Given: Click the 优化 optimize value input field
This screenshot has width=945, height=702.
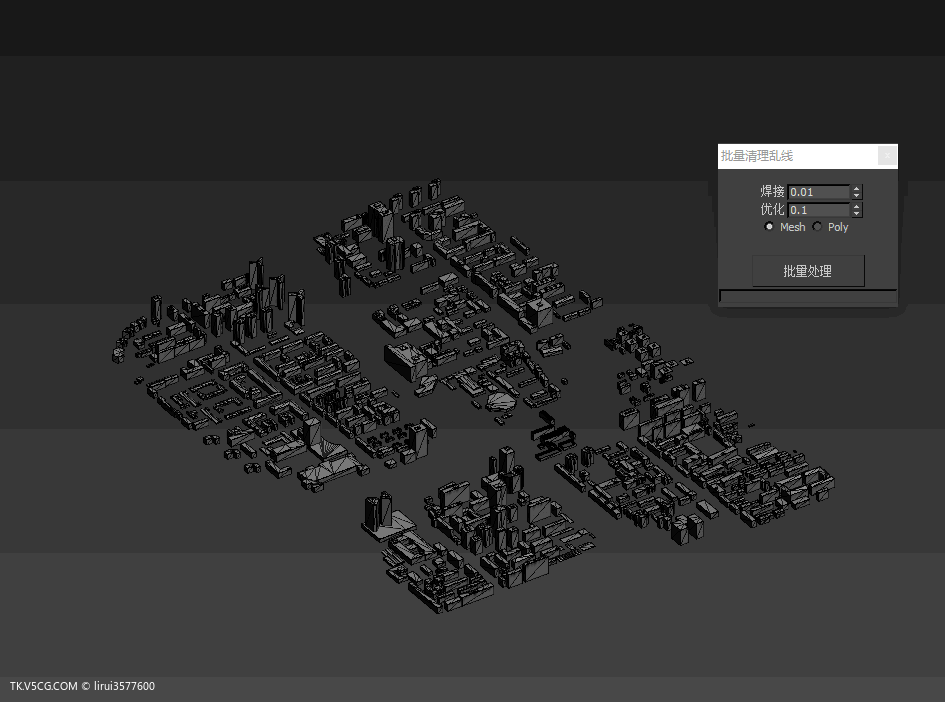Looking at the screenshot, I should (818, 210).
